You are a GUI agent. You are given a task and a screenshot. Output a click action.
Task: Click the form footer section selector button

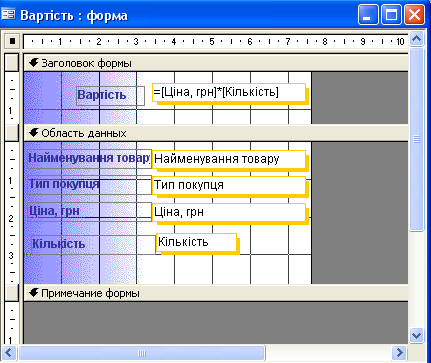click(x=12, y=293)
